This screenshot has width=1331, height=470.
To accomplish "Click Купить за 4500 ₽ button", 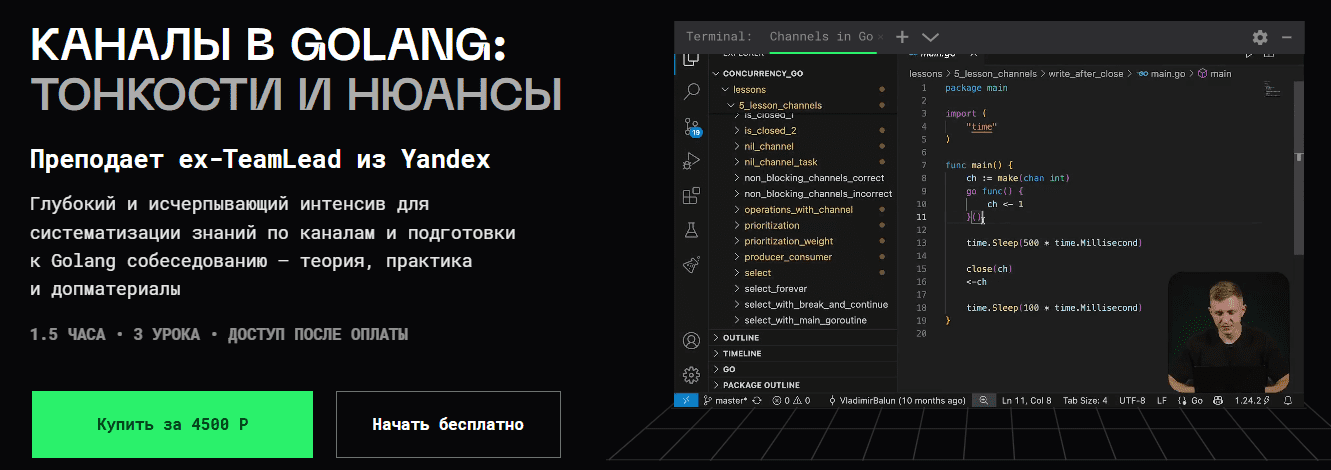I will coord(172,424).
